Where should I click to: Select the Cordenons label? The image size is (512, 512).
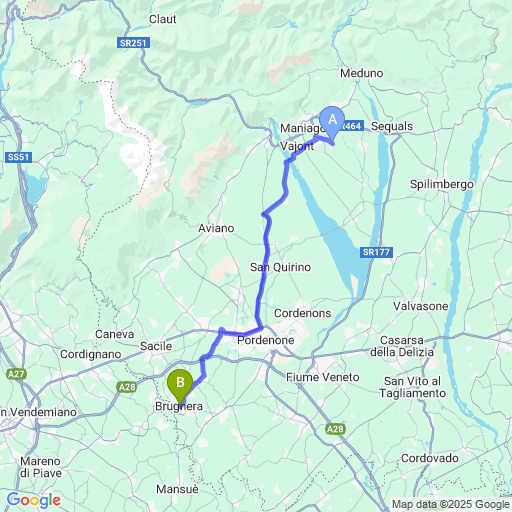tap(303, 313)
